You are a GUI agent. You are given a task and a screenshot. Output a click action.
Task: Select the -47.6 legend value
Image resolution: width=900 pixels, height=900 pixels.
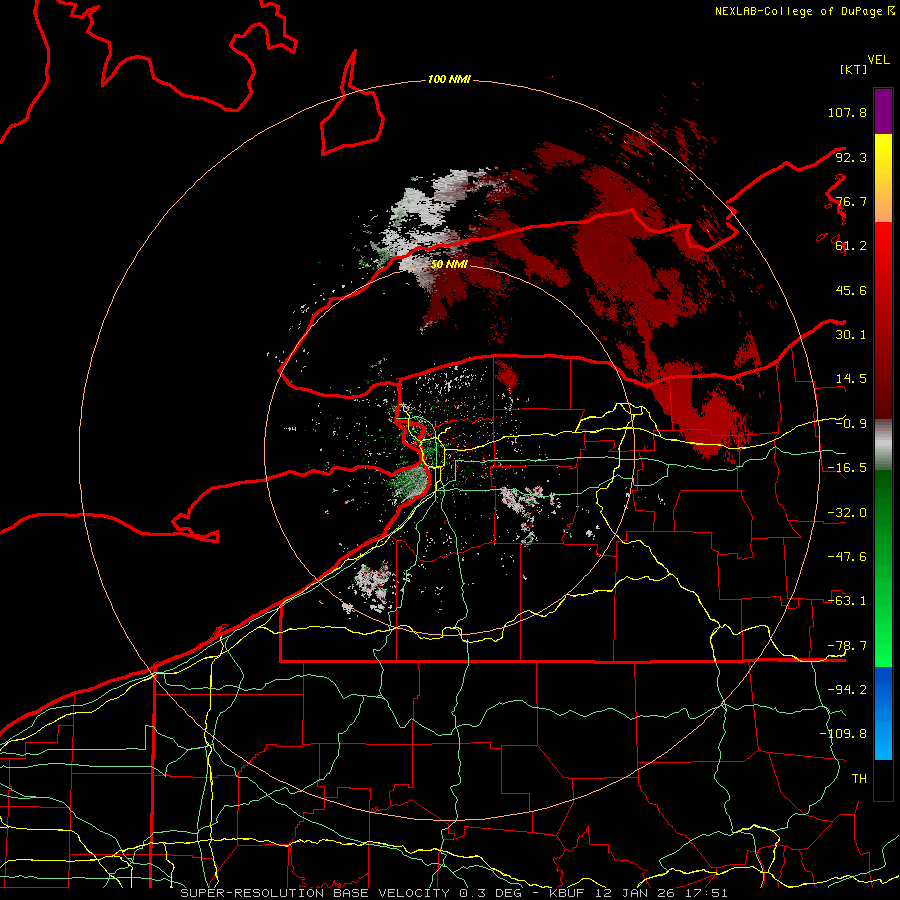coord(847,557)
